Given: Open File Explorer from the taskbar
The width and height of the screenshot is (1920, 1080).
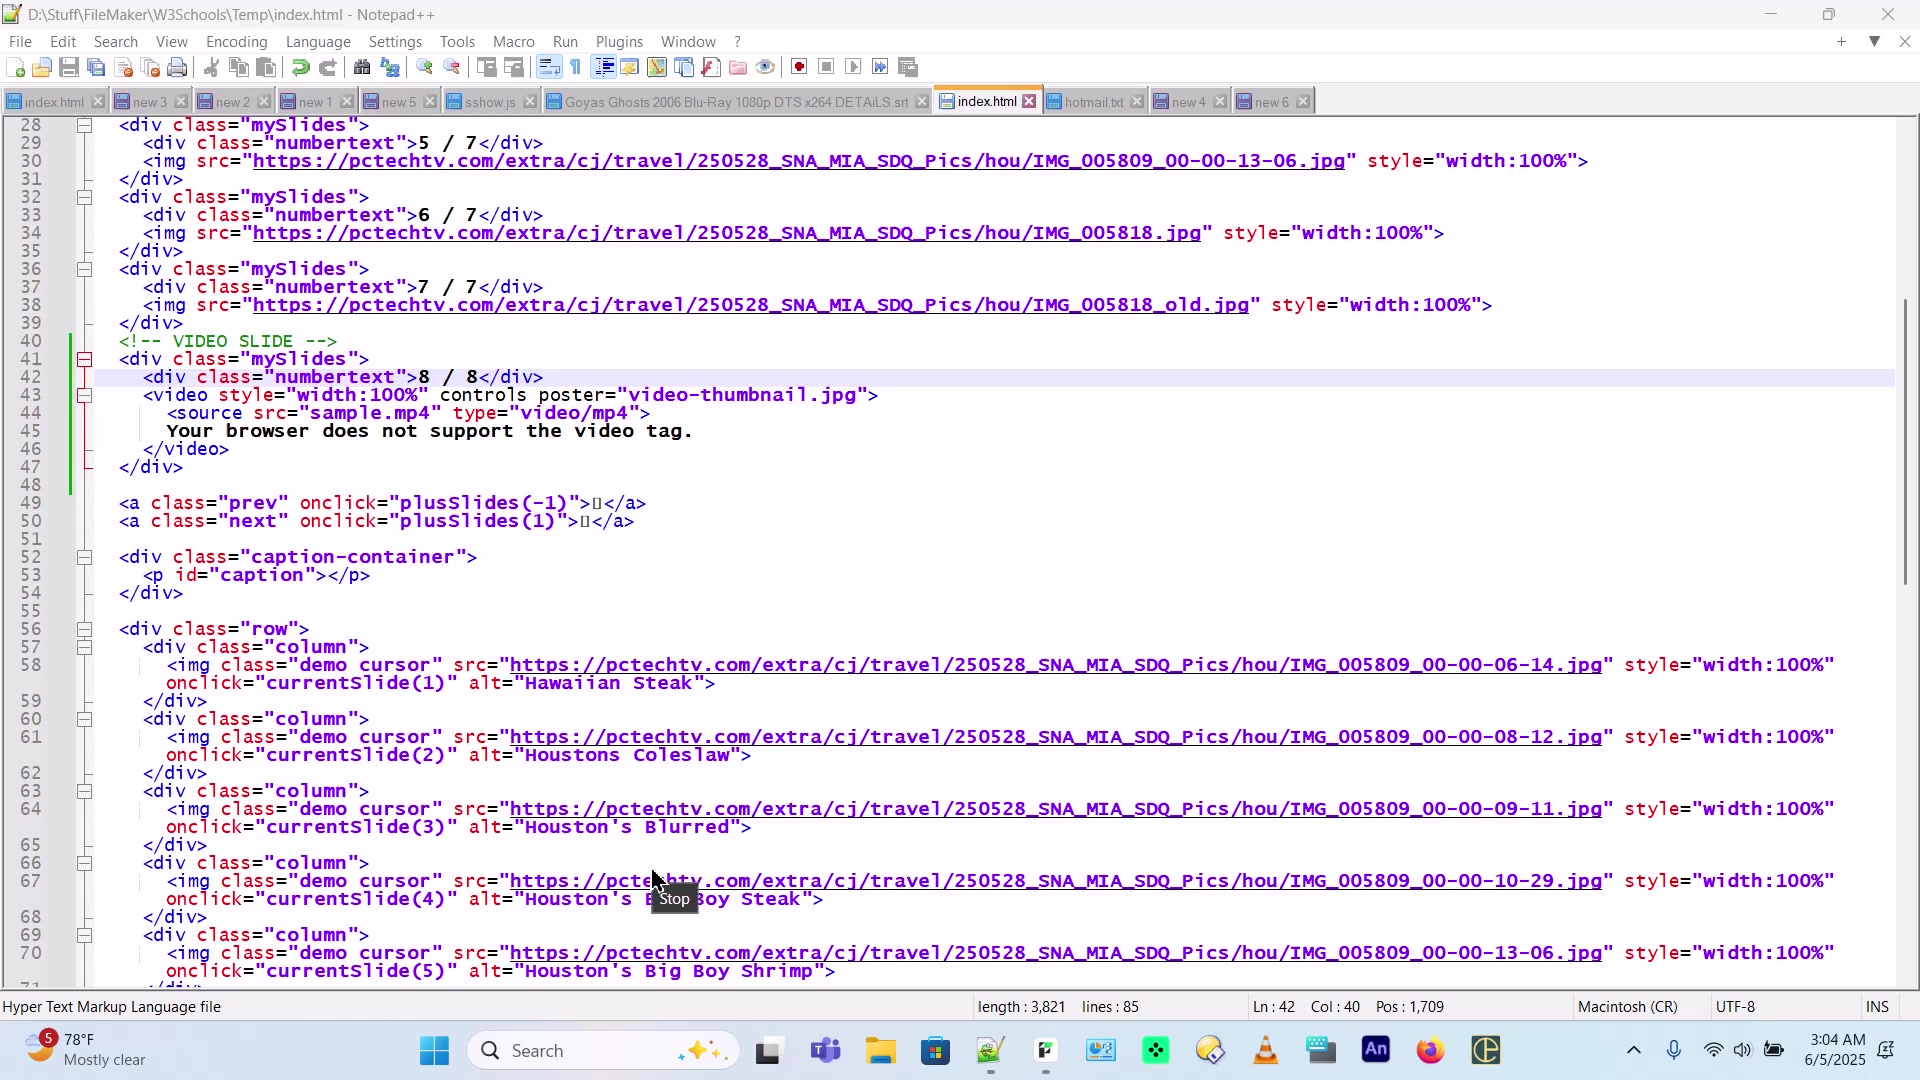Looking at the screenshot, I should pyautogui.click(x=880, y=1051).
